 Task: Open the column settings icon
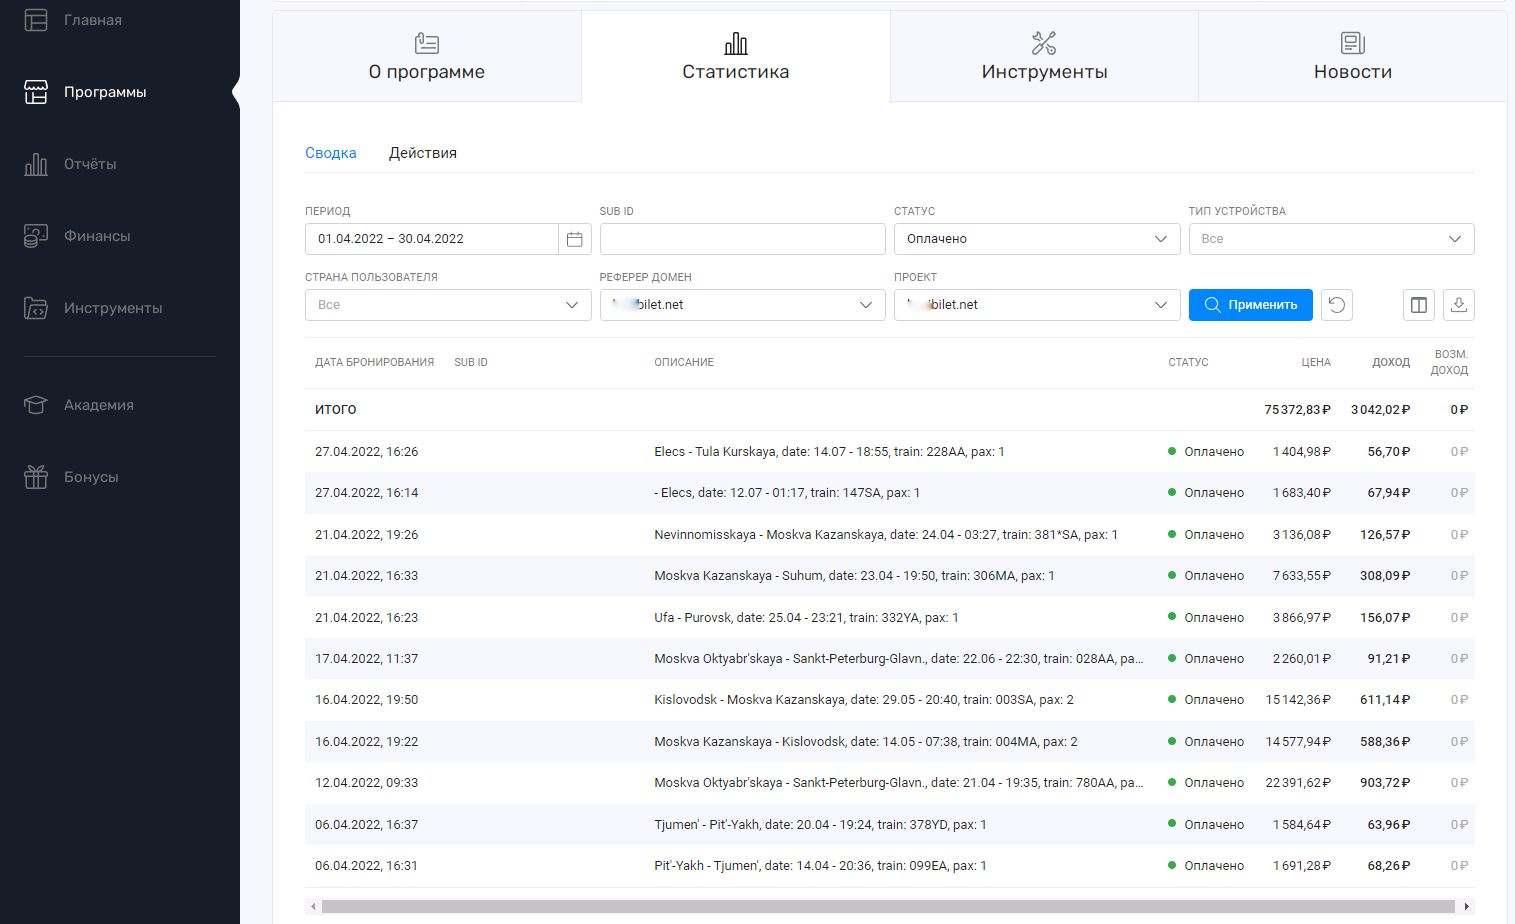1418,305
